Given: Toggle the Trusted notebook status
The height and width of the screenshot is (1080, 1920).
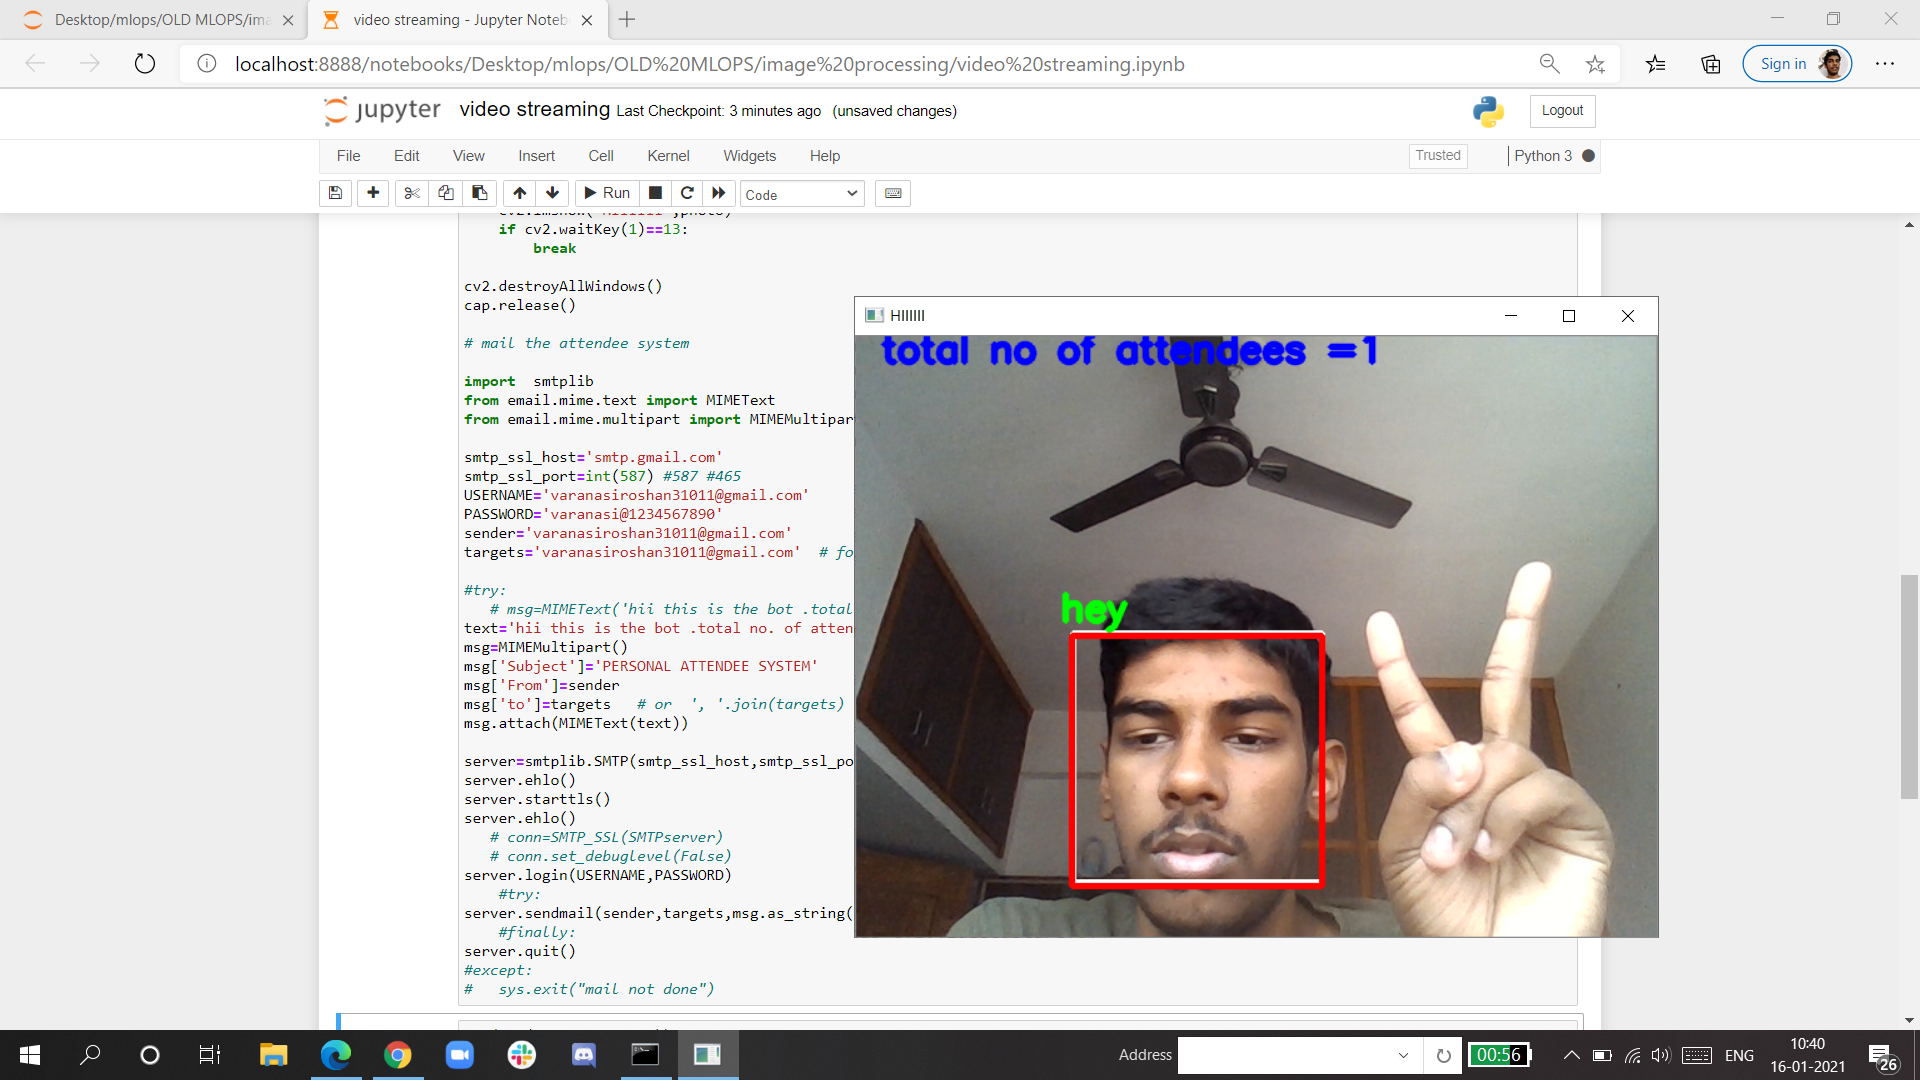Looking at the screenshot, I should coord(1437,156).
